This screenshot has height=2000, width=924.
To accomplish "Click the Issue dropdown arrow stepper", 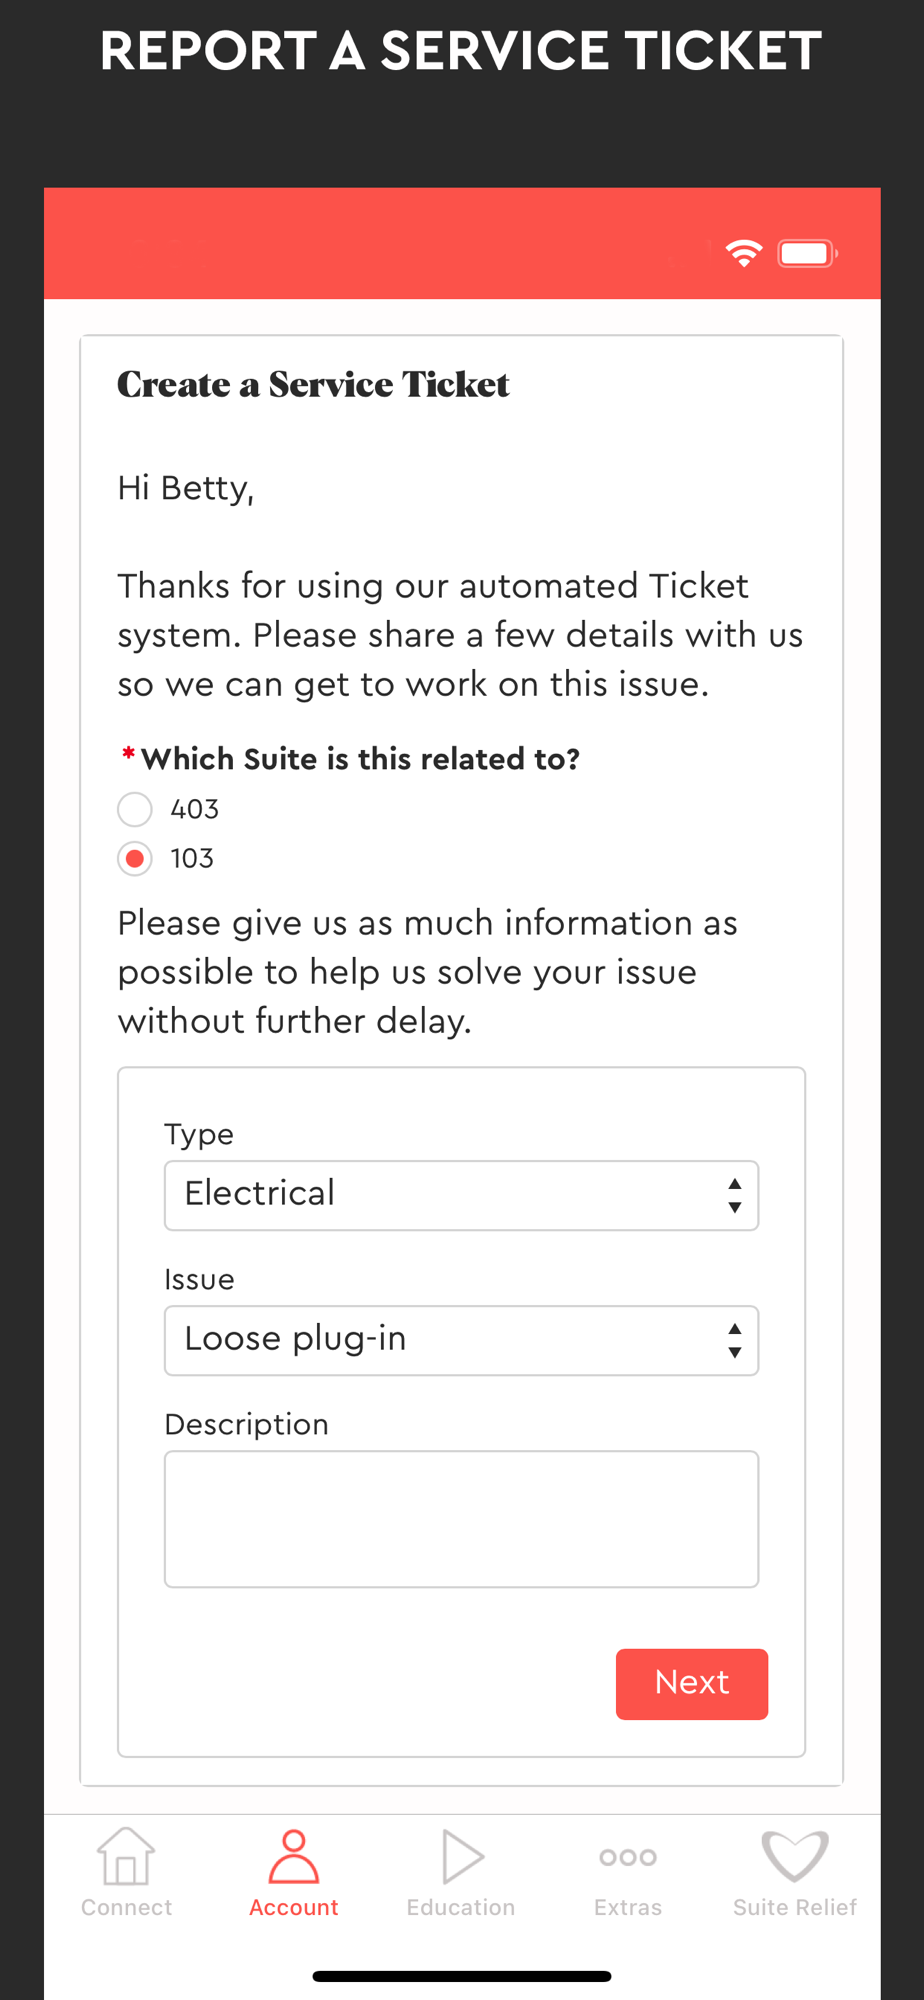I will [735, 1340].
